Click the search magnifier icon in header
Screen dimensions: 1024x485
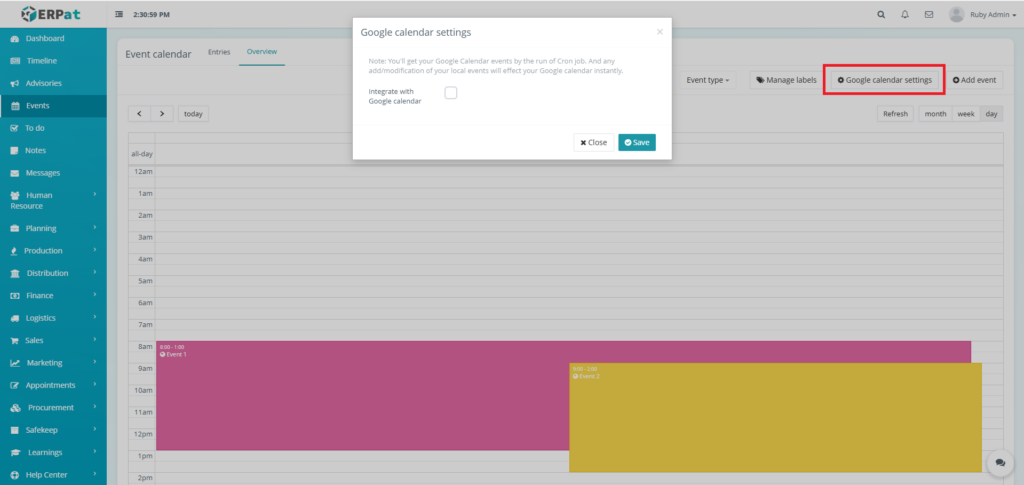881,15
